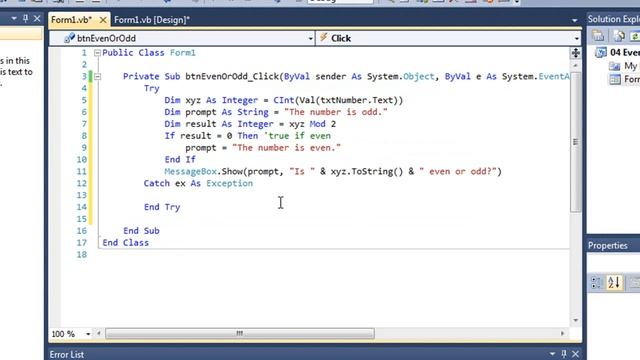
Task: Open the left panel window position dropdown arrow
Action: tap(14, 18)
